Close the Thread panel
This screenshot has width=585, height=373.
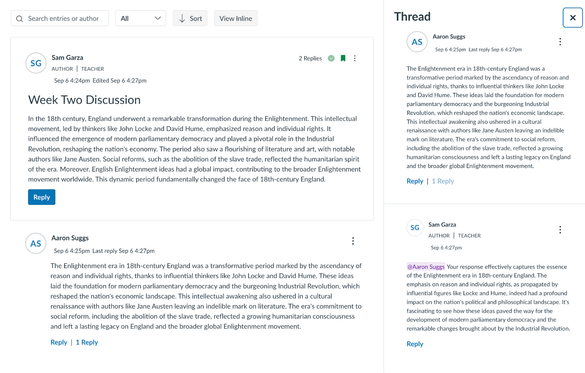573,18
